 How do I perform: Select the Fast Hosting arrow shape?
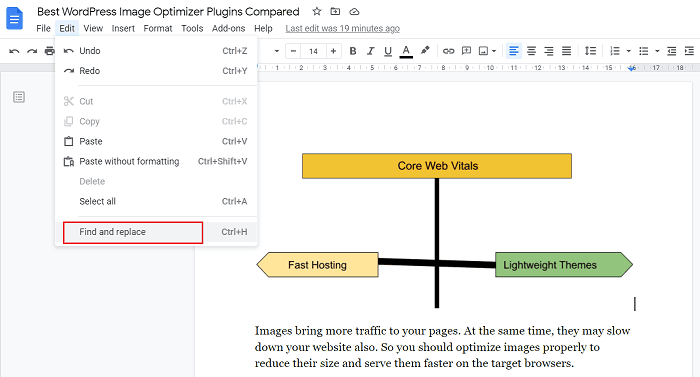tap(317, 265)
